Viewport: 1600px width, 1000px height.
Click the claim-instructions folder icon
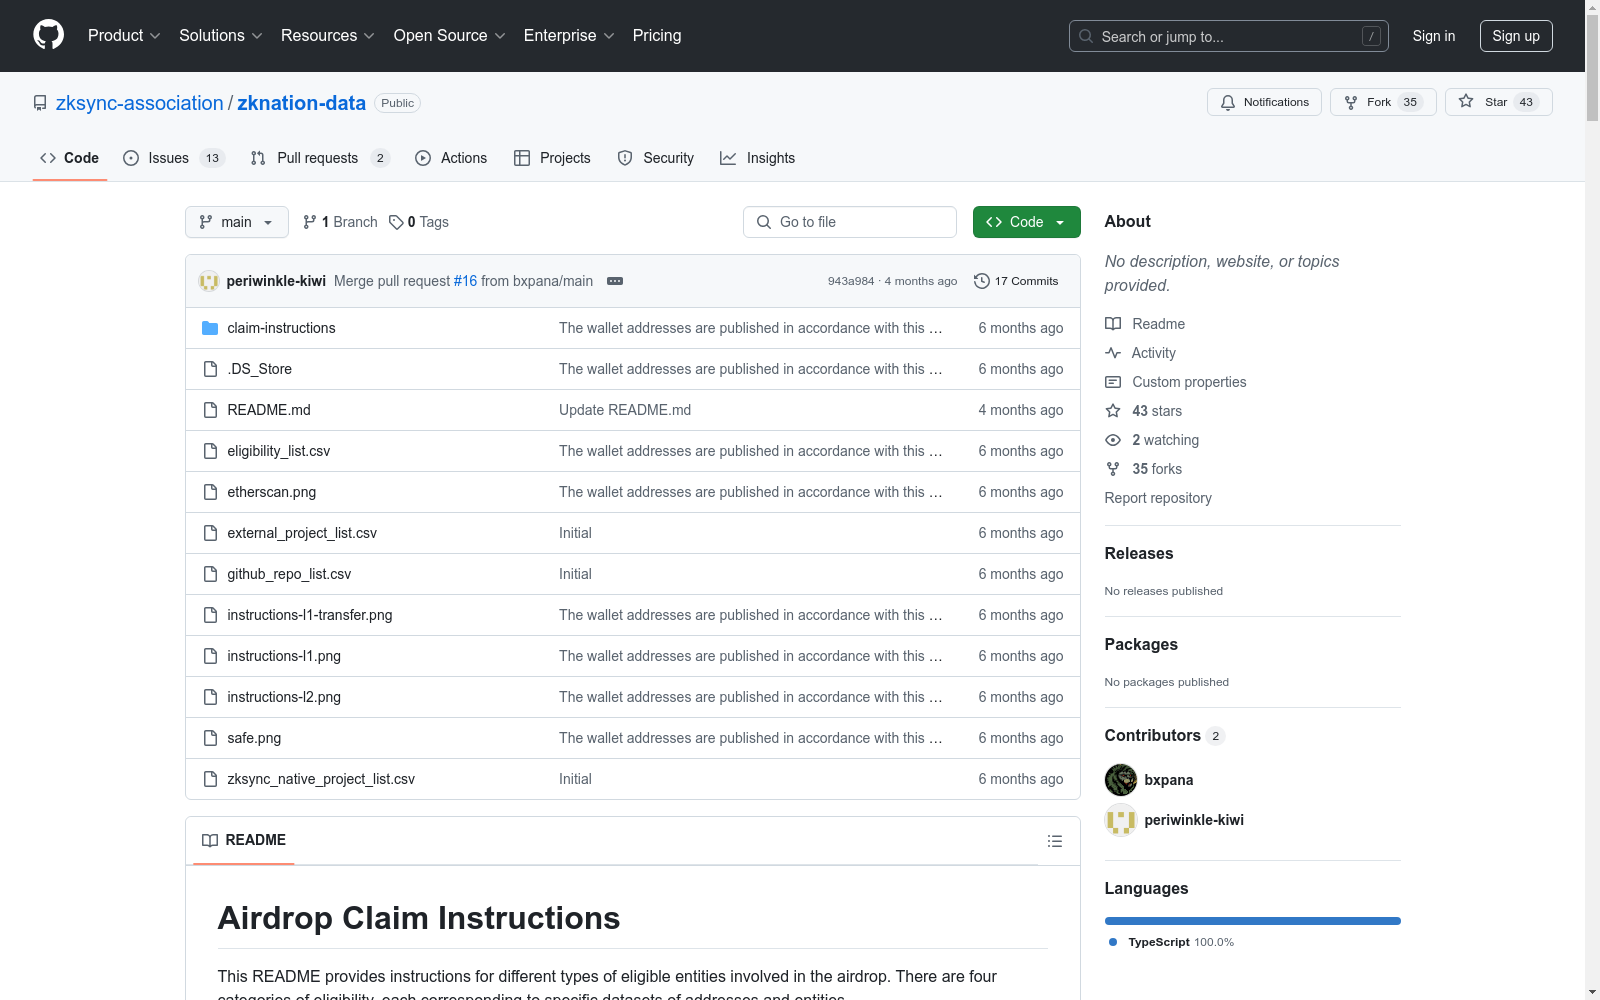pos(210,328)
